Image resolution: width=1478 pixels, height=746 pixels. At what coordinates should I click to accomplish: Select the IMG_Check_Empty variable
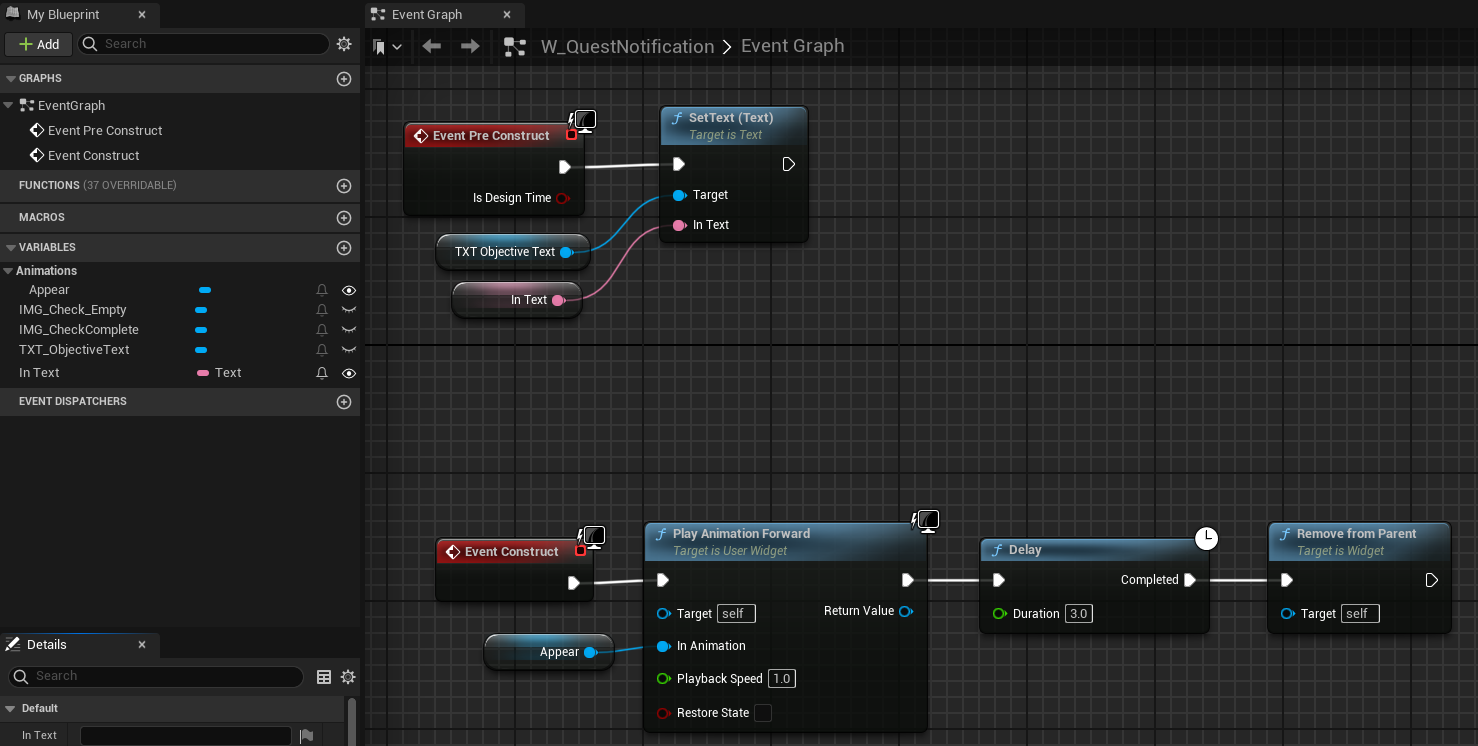point(73,310)
